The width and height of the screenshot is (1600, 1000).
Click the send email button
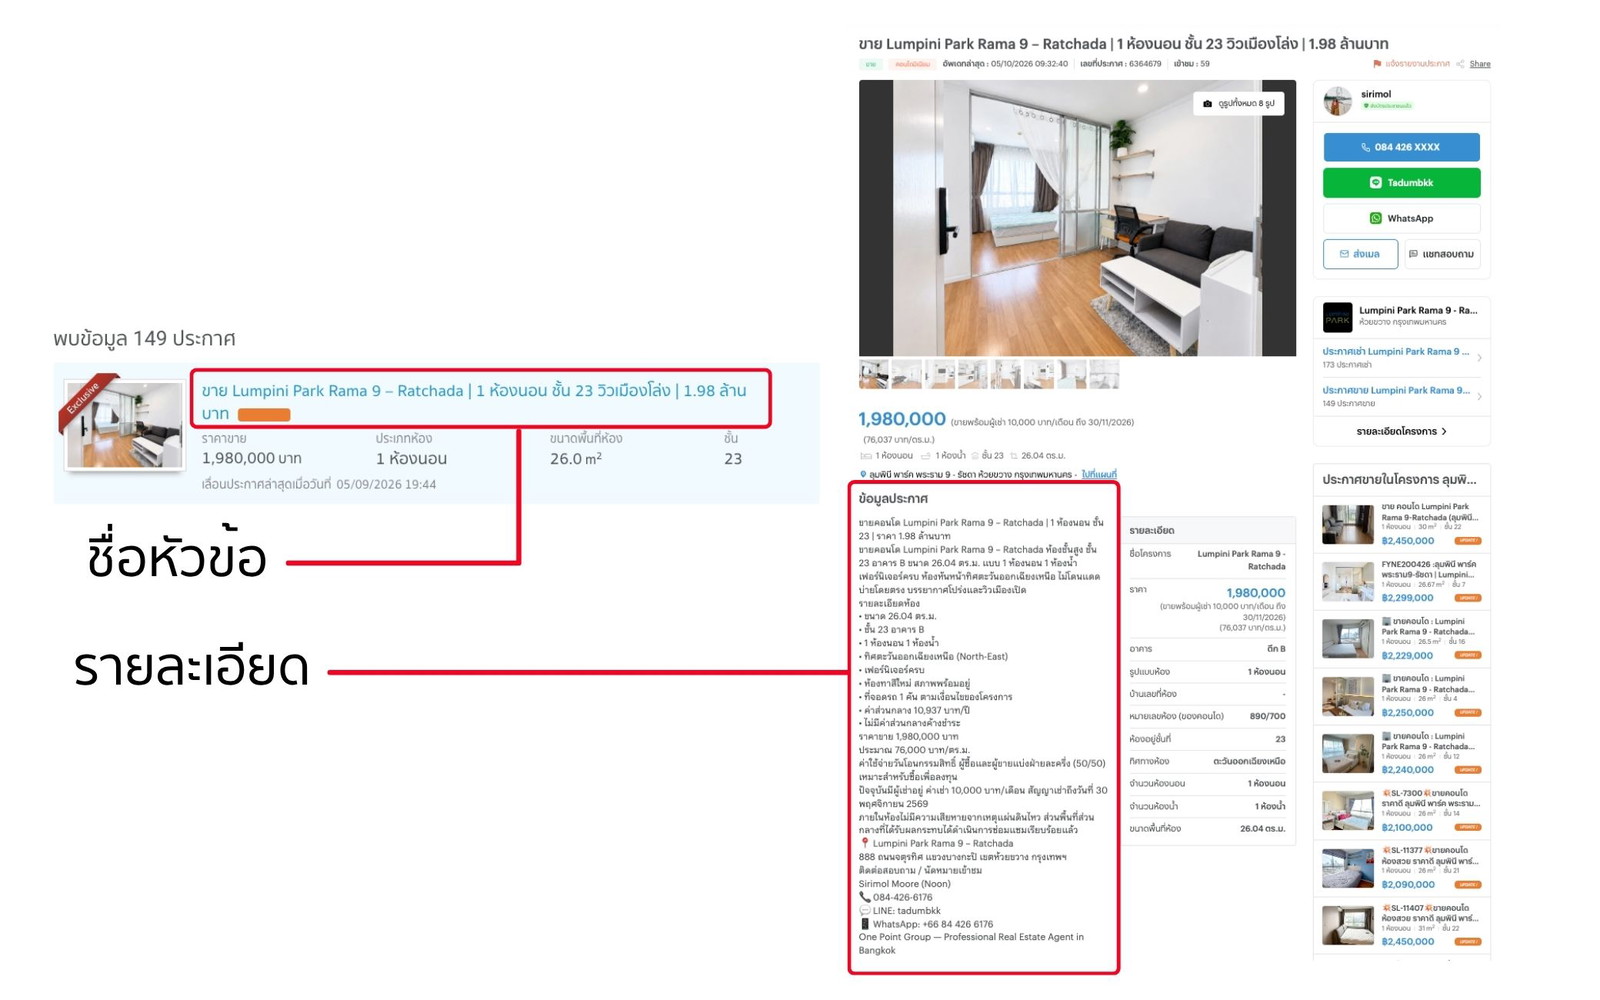point(1360,254)
